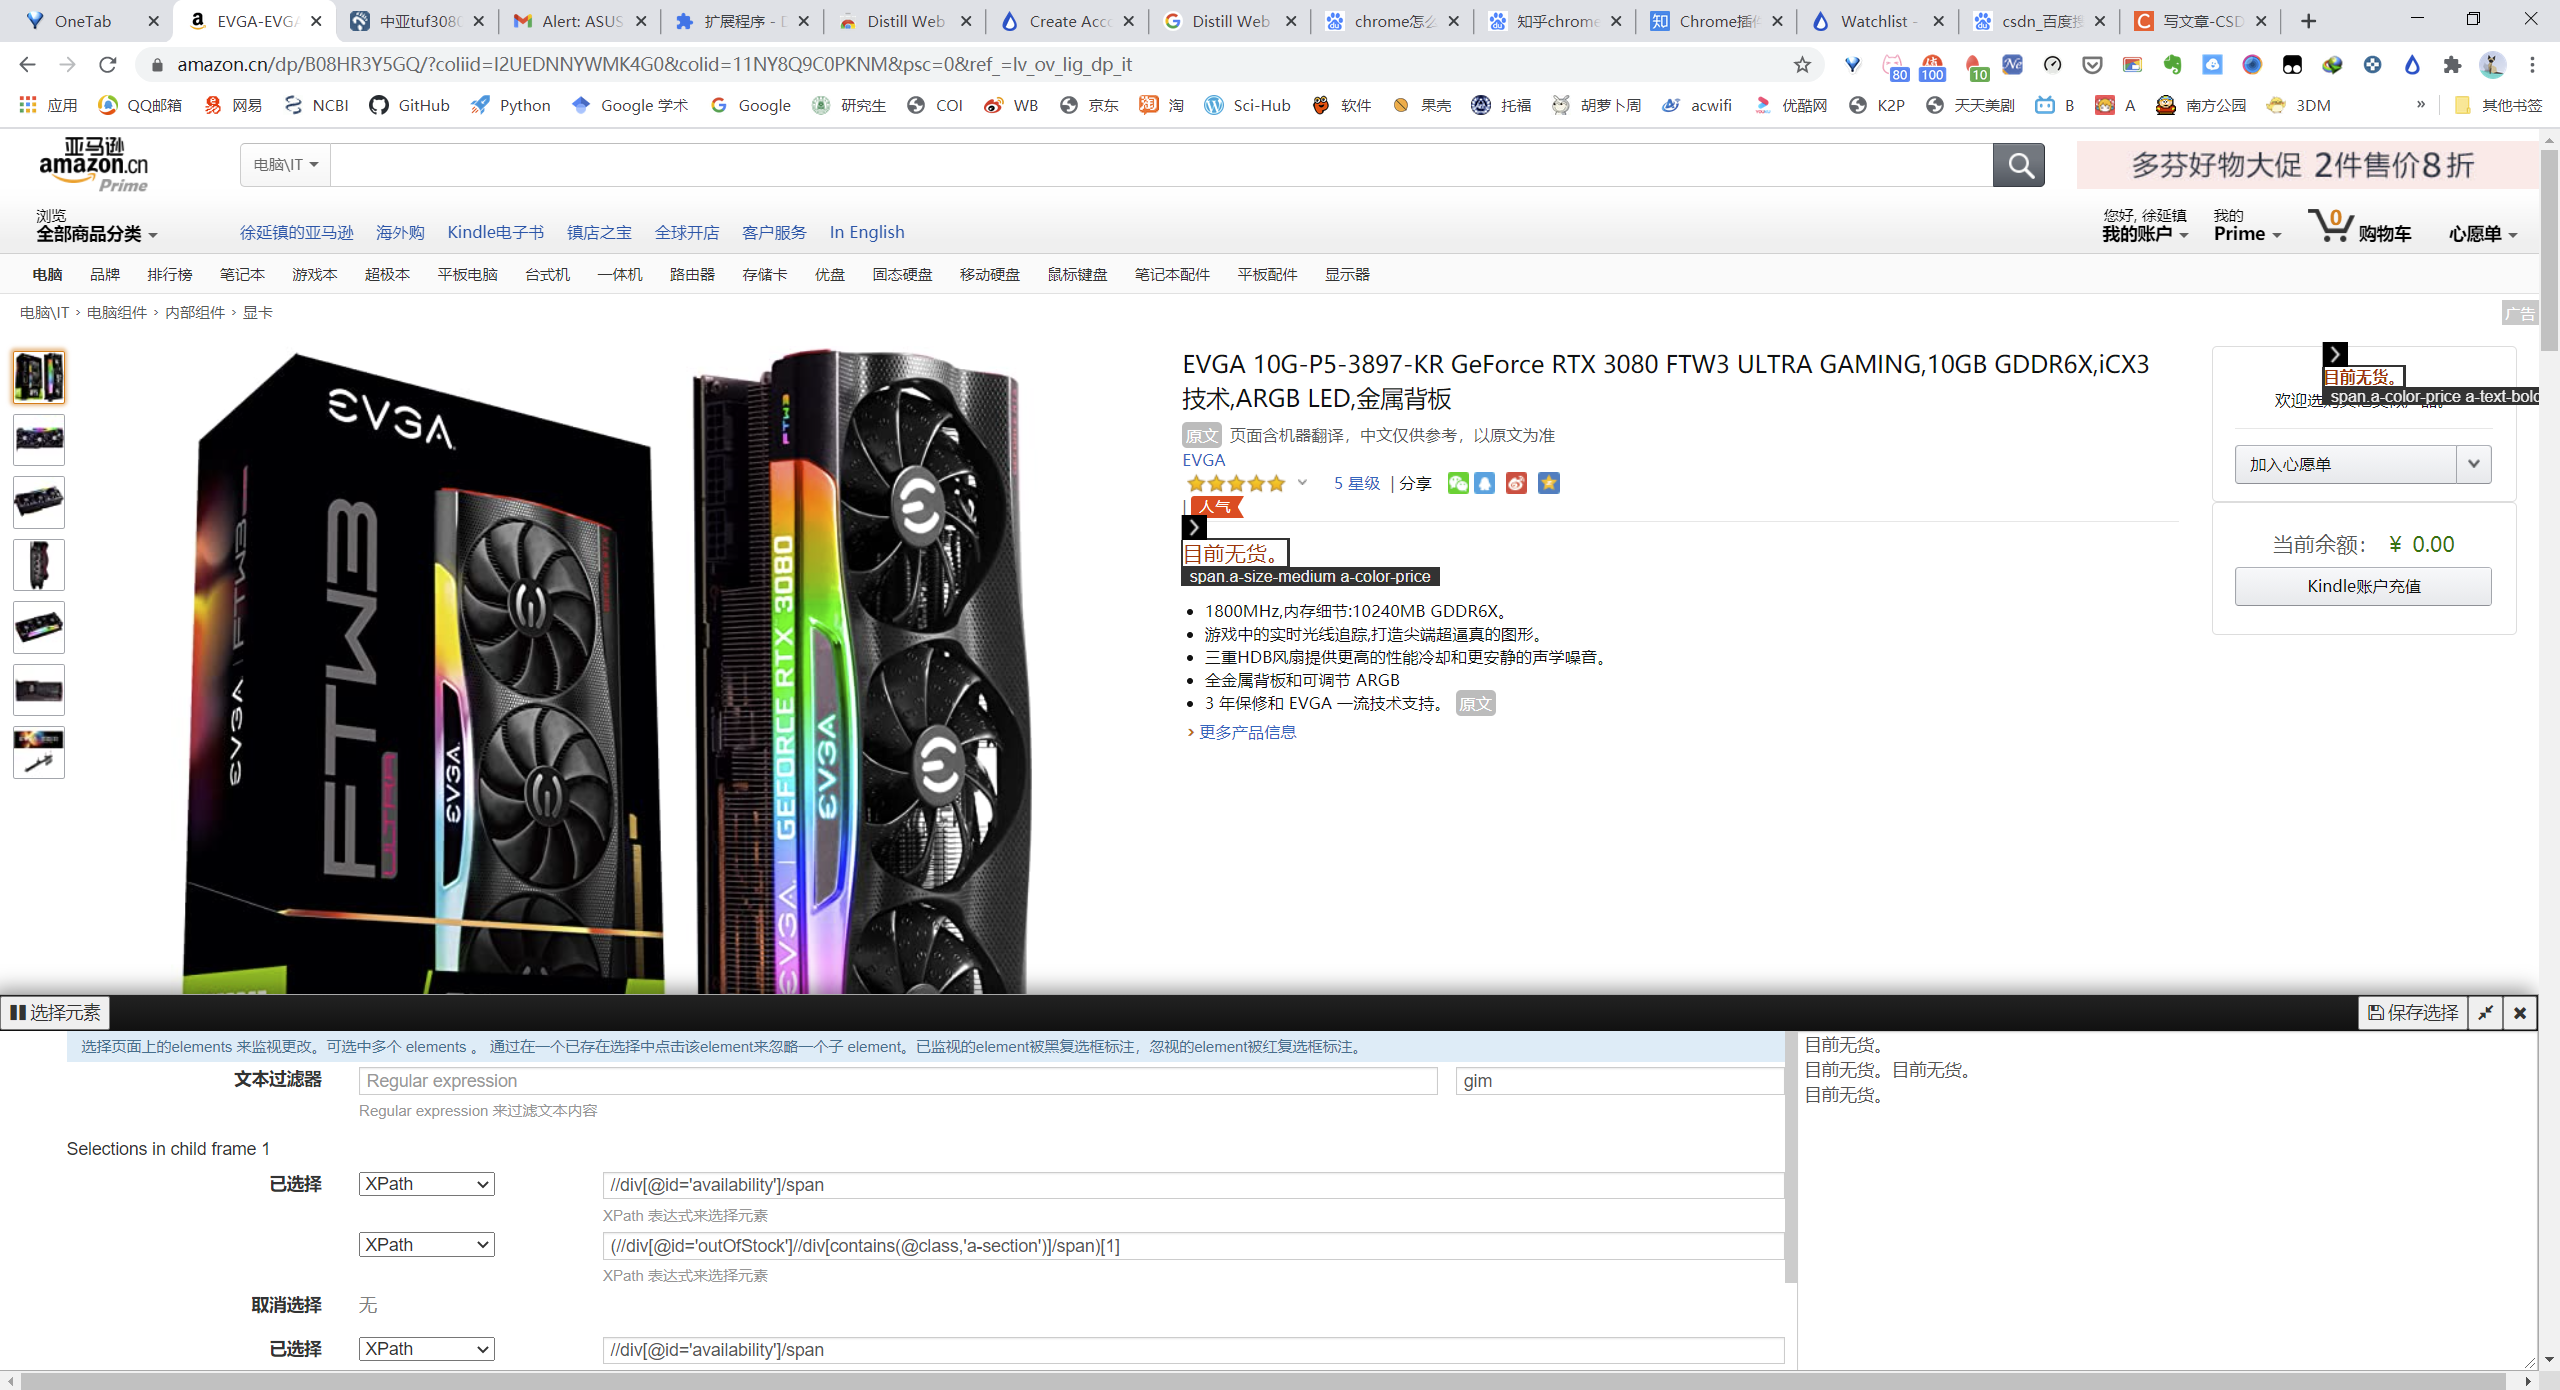2560x1390 pixels.
Task: Expand the 心愿单 dropdown
Action: click(2482, 234)
